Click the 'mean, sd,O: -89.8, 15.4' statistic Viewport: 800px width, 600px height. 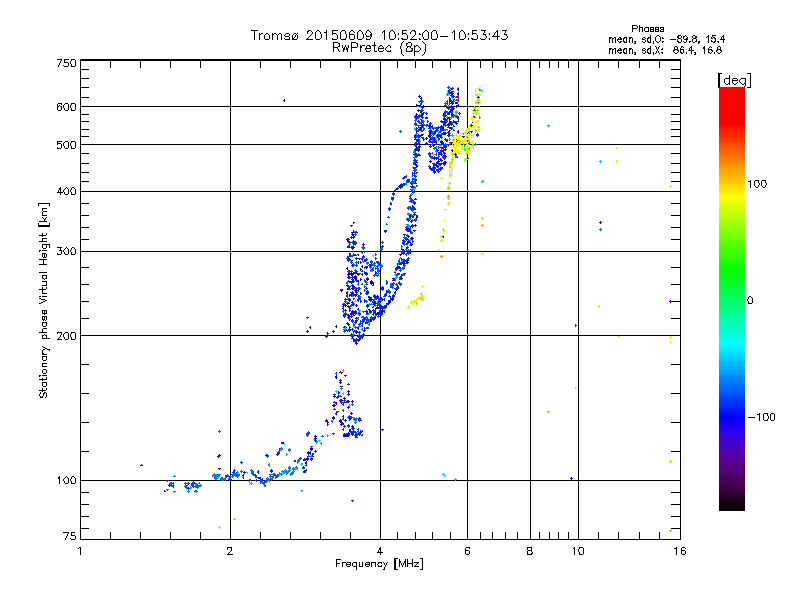(666, 39)
